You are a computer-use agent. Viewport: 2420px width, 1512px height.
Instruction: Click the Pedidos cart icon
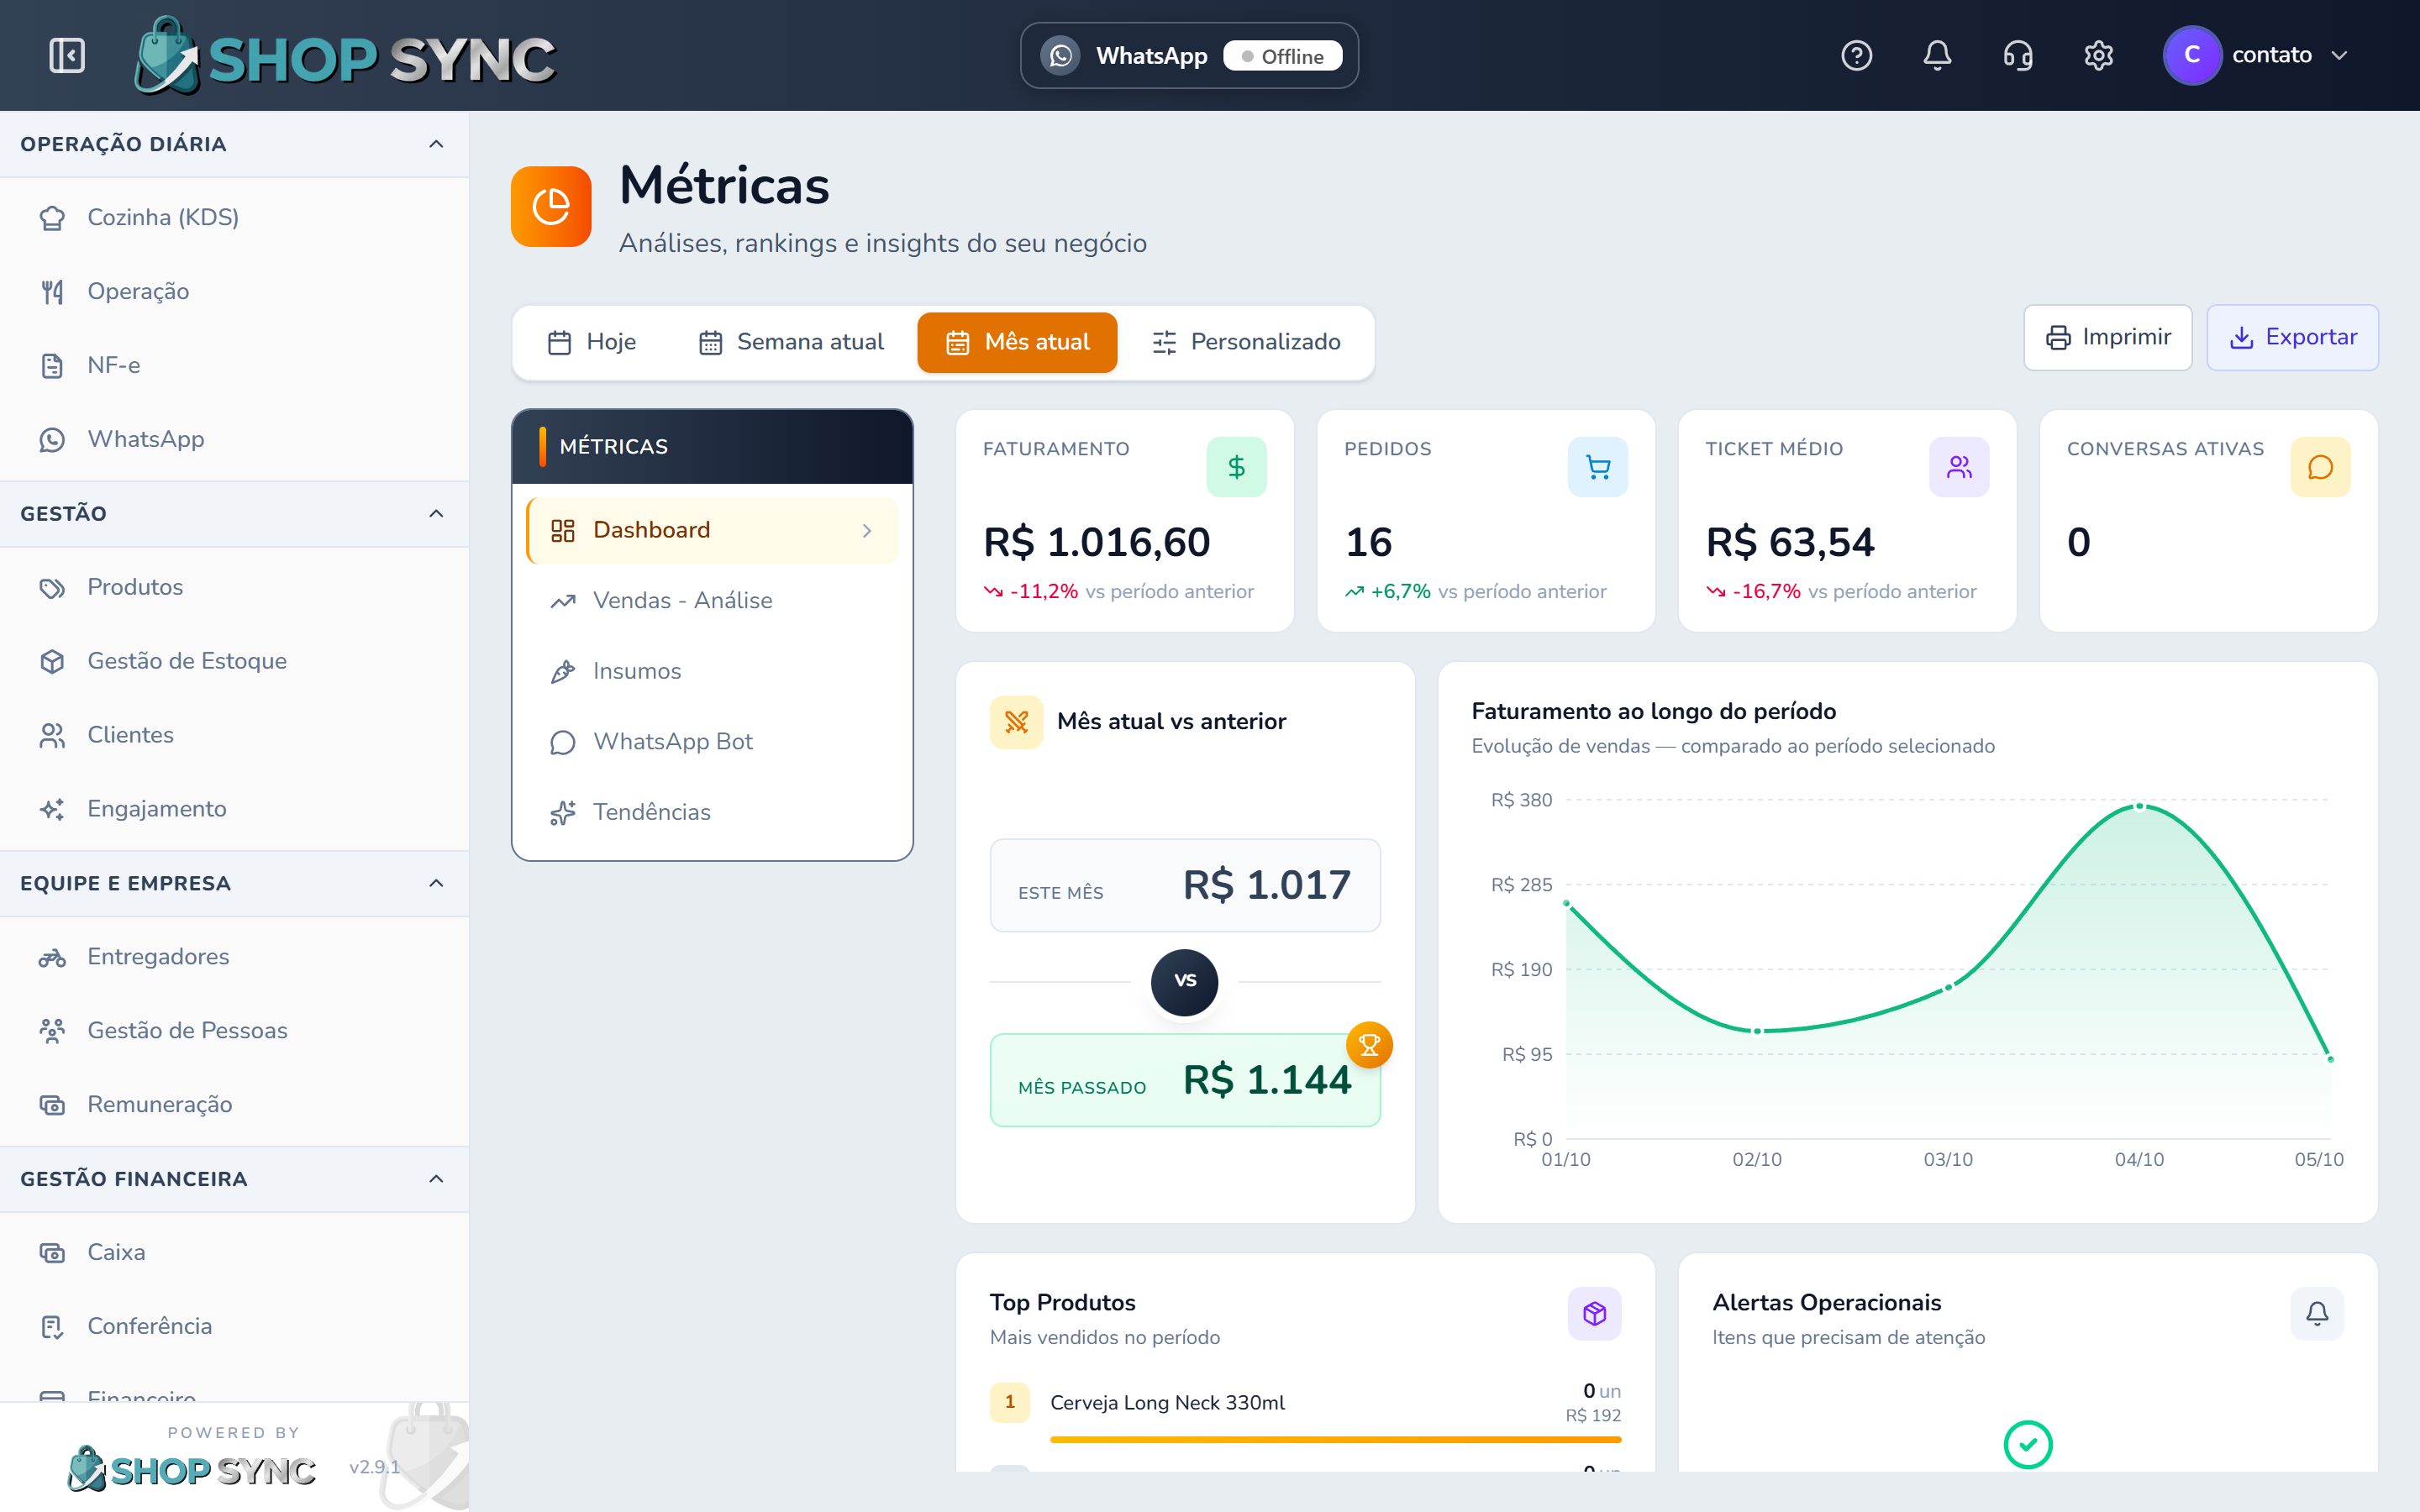coord(1598,467)
